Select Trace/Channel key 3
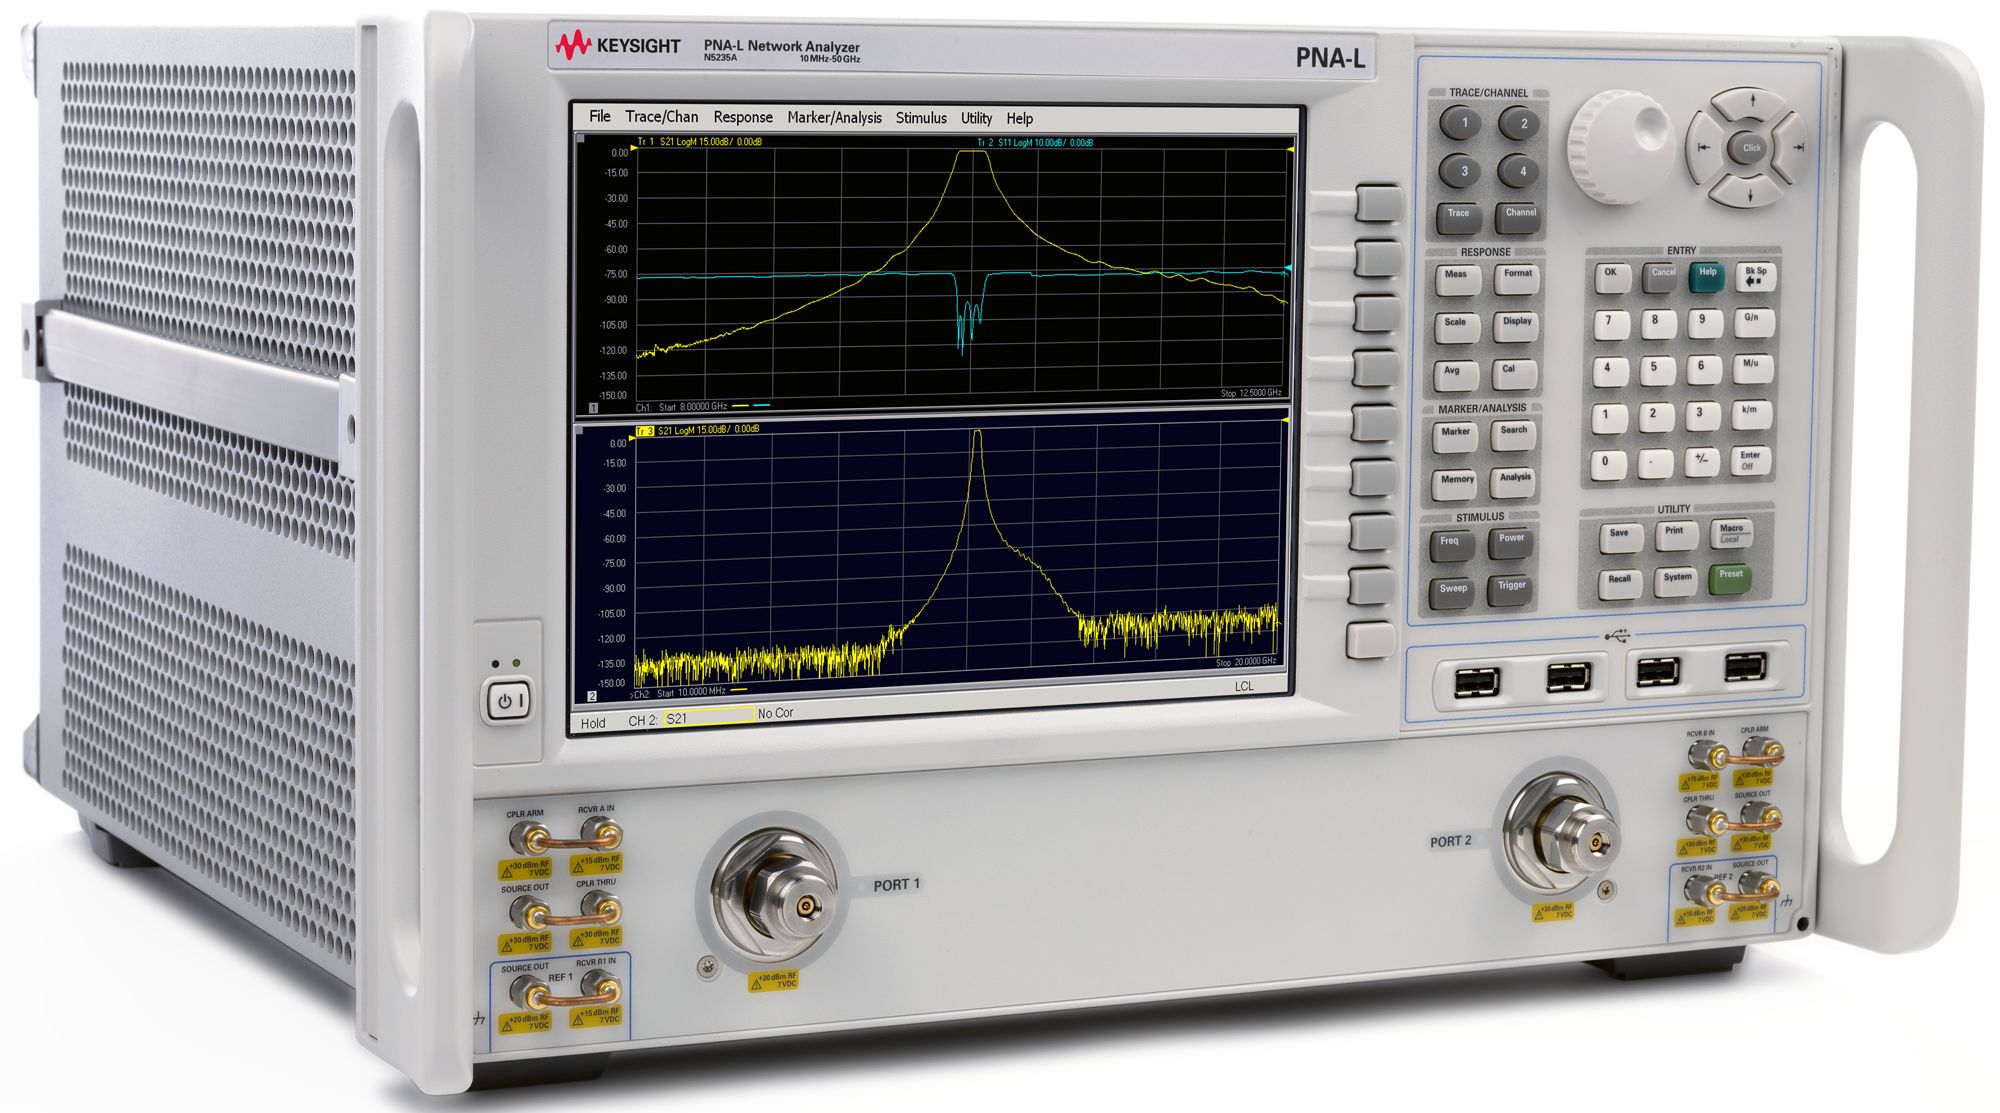The height and width of the screenshot is (1113, 2000). click(1463, 171)
